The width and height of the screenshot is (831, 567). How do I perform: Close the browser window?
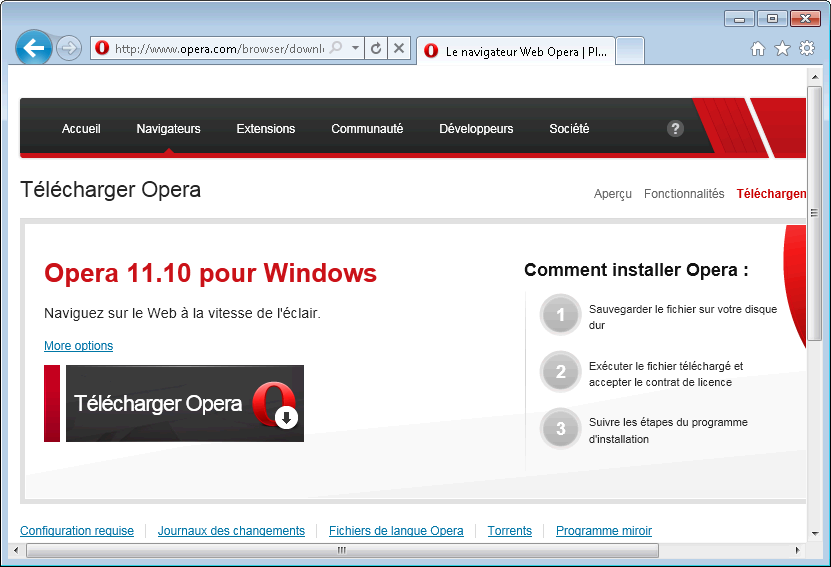[x=805, y=19]
